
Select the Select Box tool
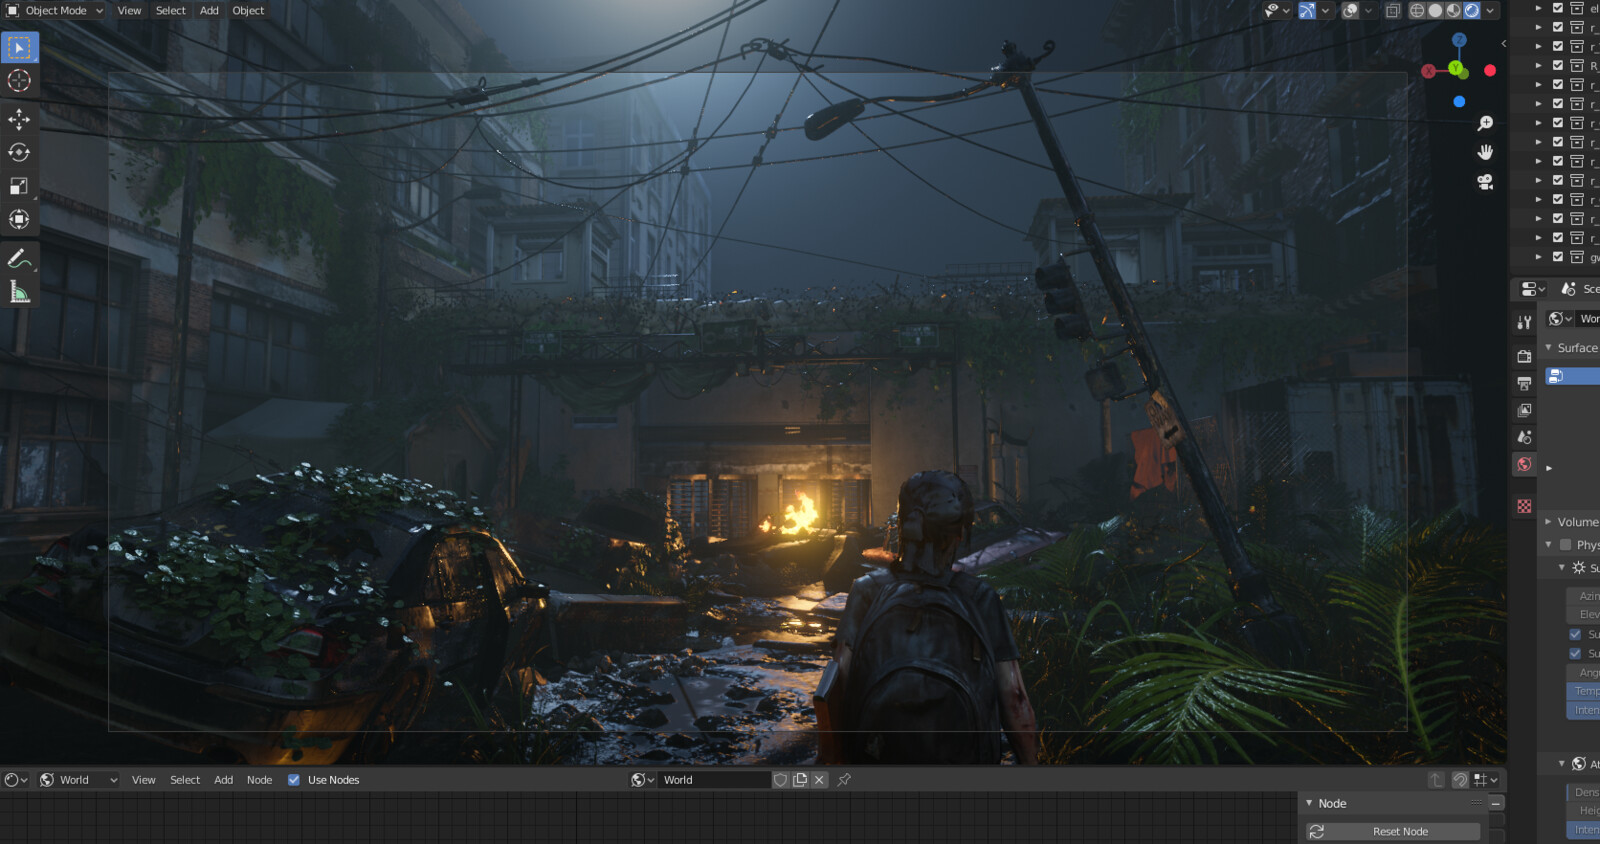(x=19, y=48)
